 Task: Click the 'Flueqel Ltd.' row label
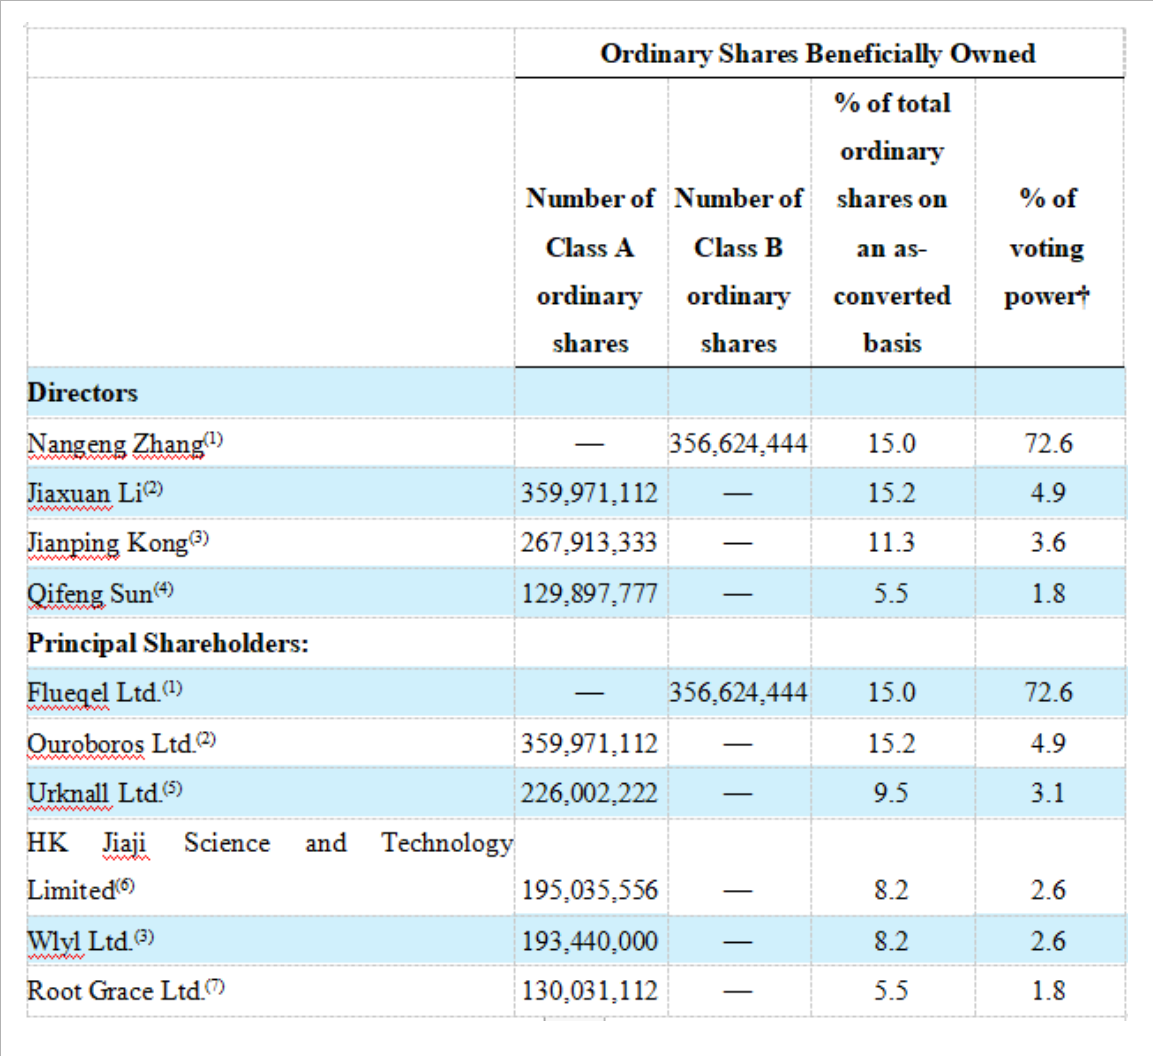96,692
